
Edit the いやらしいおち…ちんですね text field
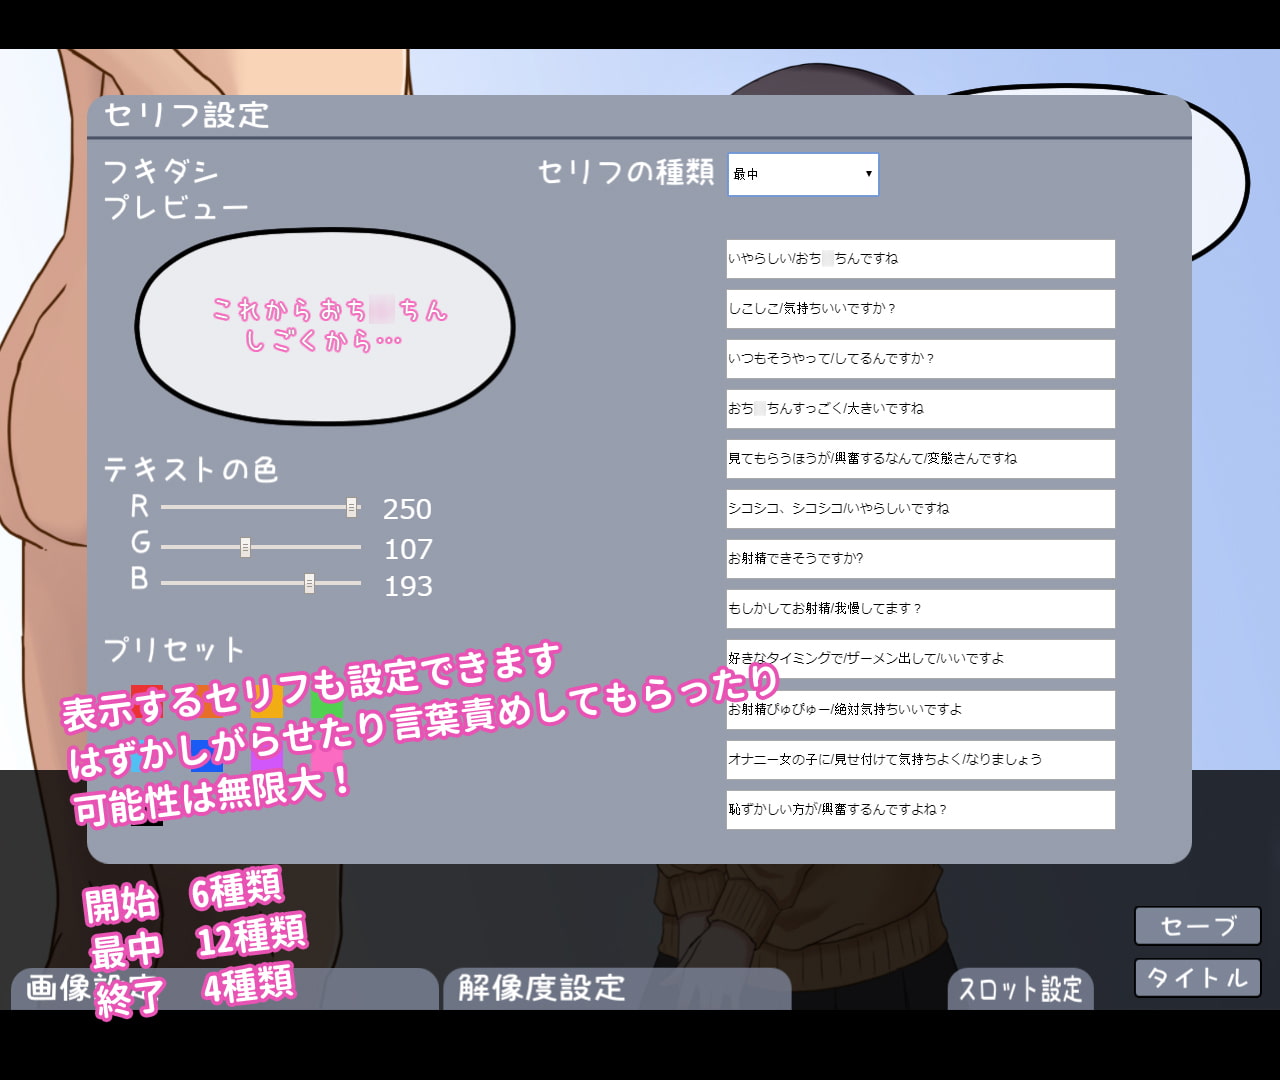(x=920, y=258)
